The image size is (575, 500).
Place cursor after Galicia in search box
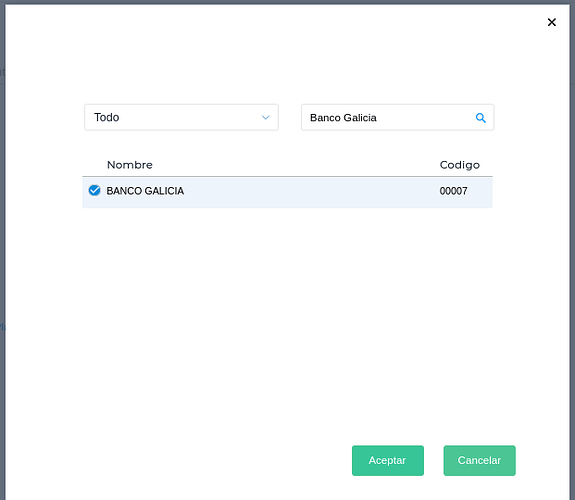point(378,118)
